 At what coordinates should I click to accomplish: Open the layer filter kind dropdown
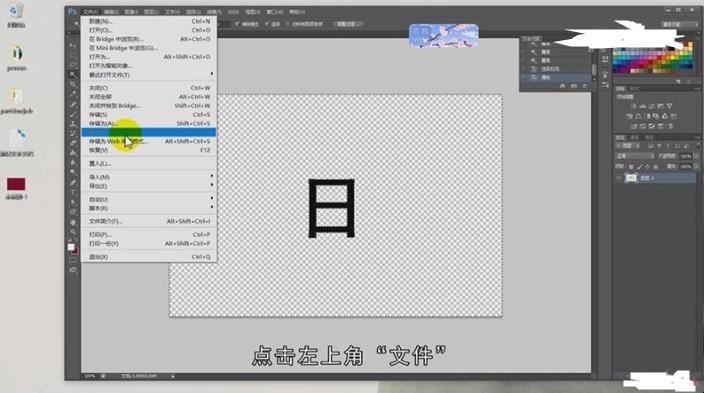(629, 146)
